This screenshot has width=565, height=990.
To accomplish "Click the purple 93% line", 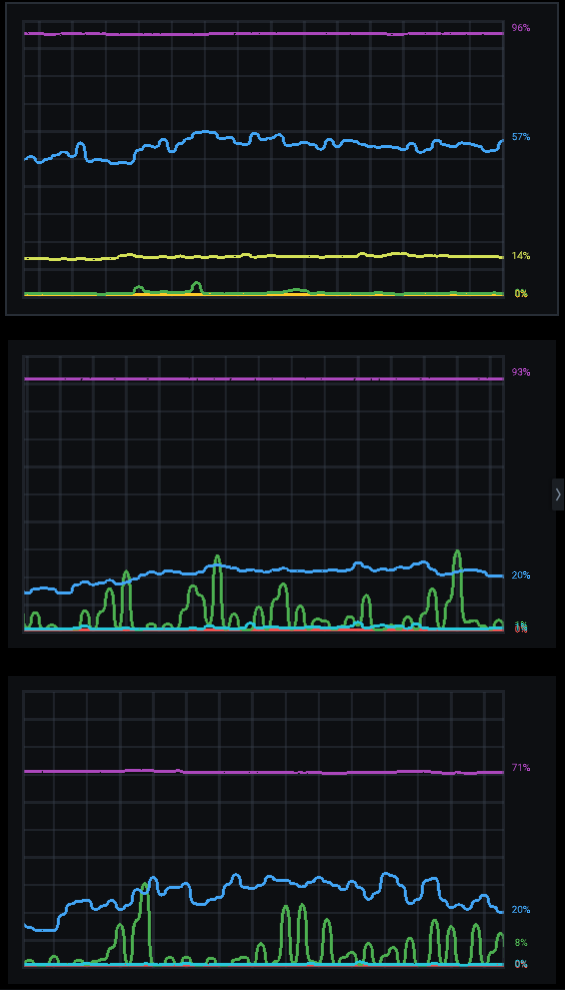I will (x=263, y=379).
